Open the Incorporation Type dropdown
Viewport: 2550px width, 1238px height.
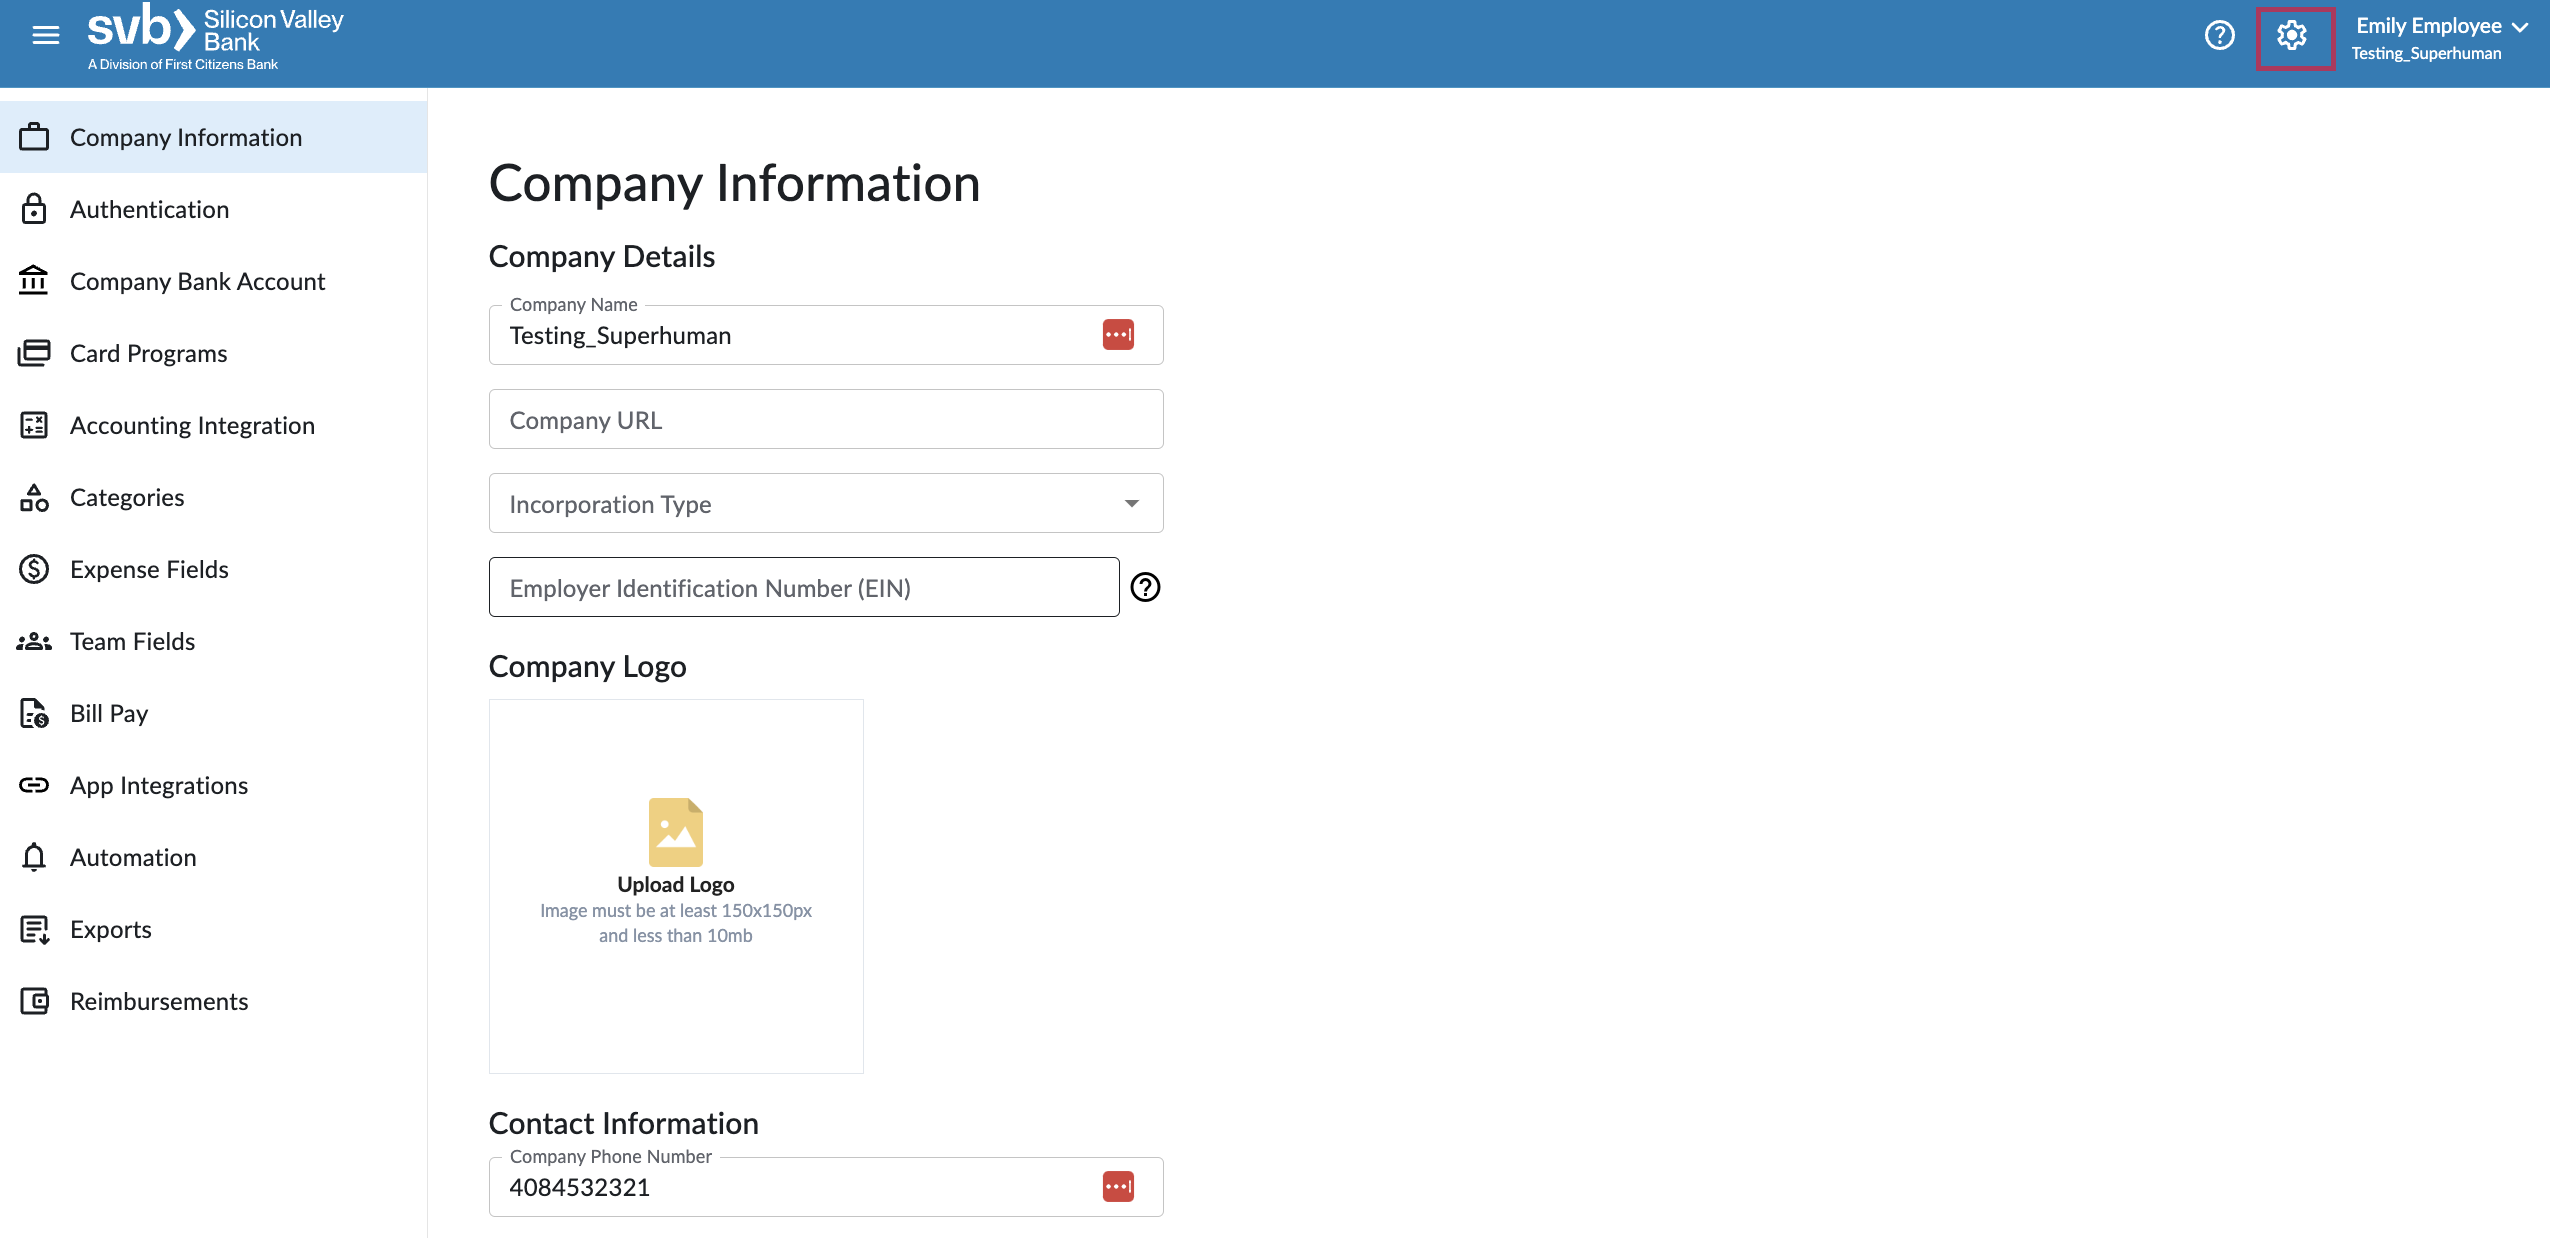click(x=826, y=503)
